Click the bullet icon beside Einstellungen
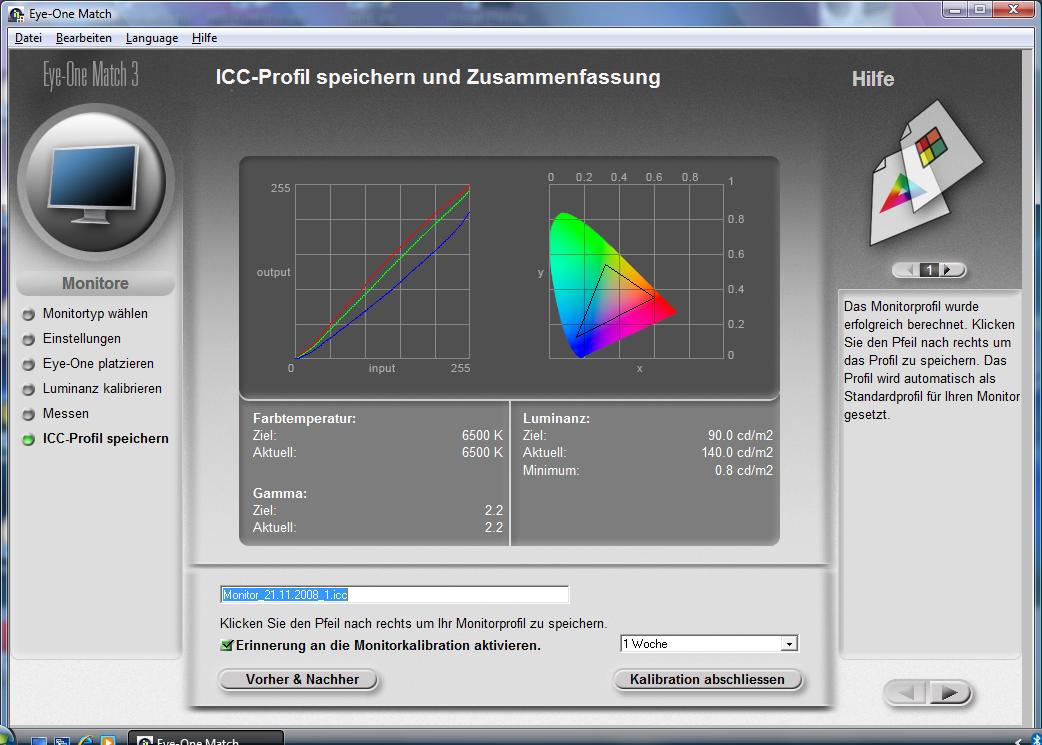 pos(28,340)
